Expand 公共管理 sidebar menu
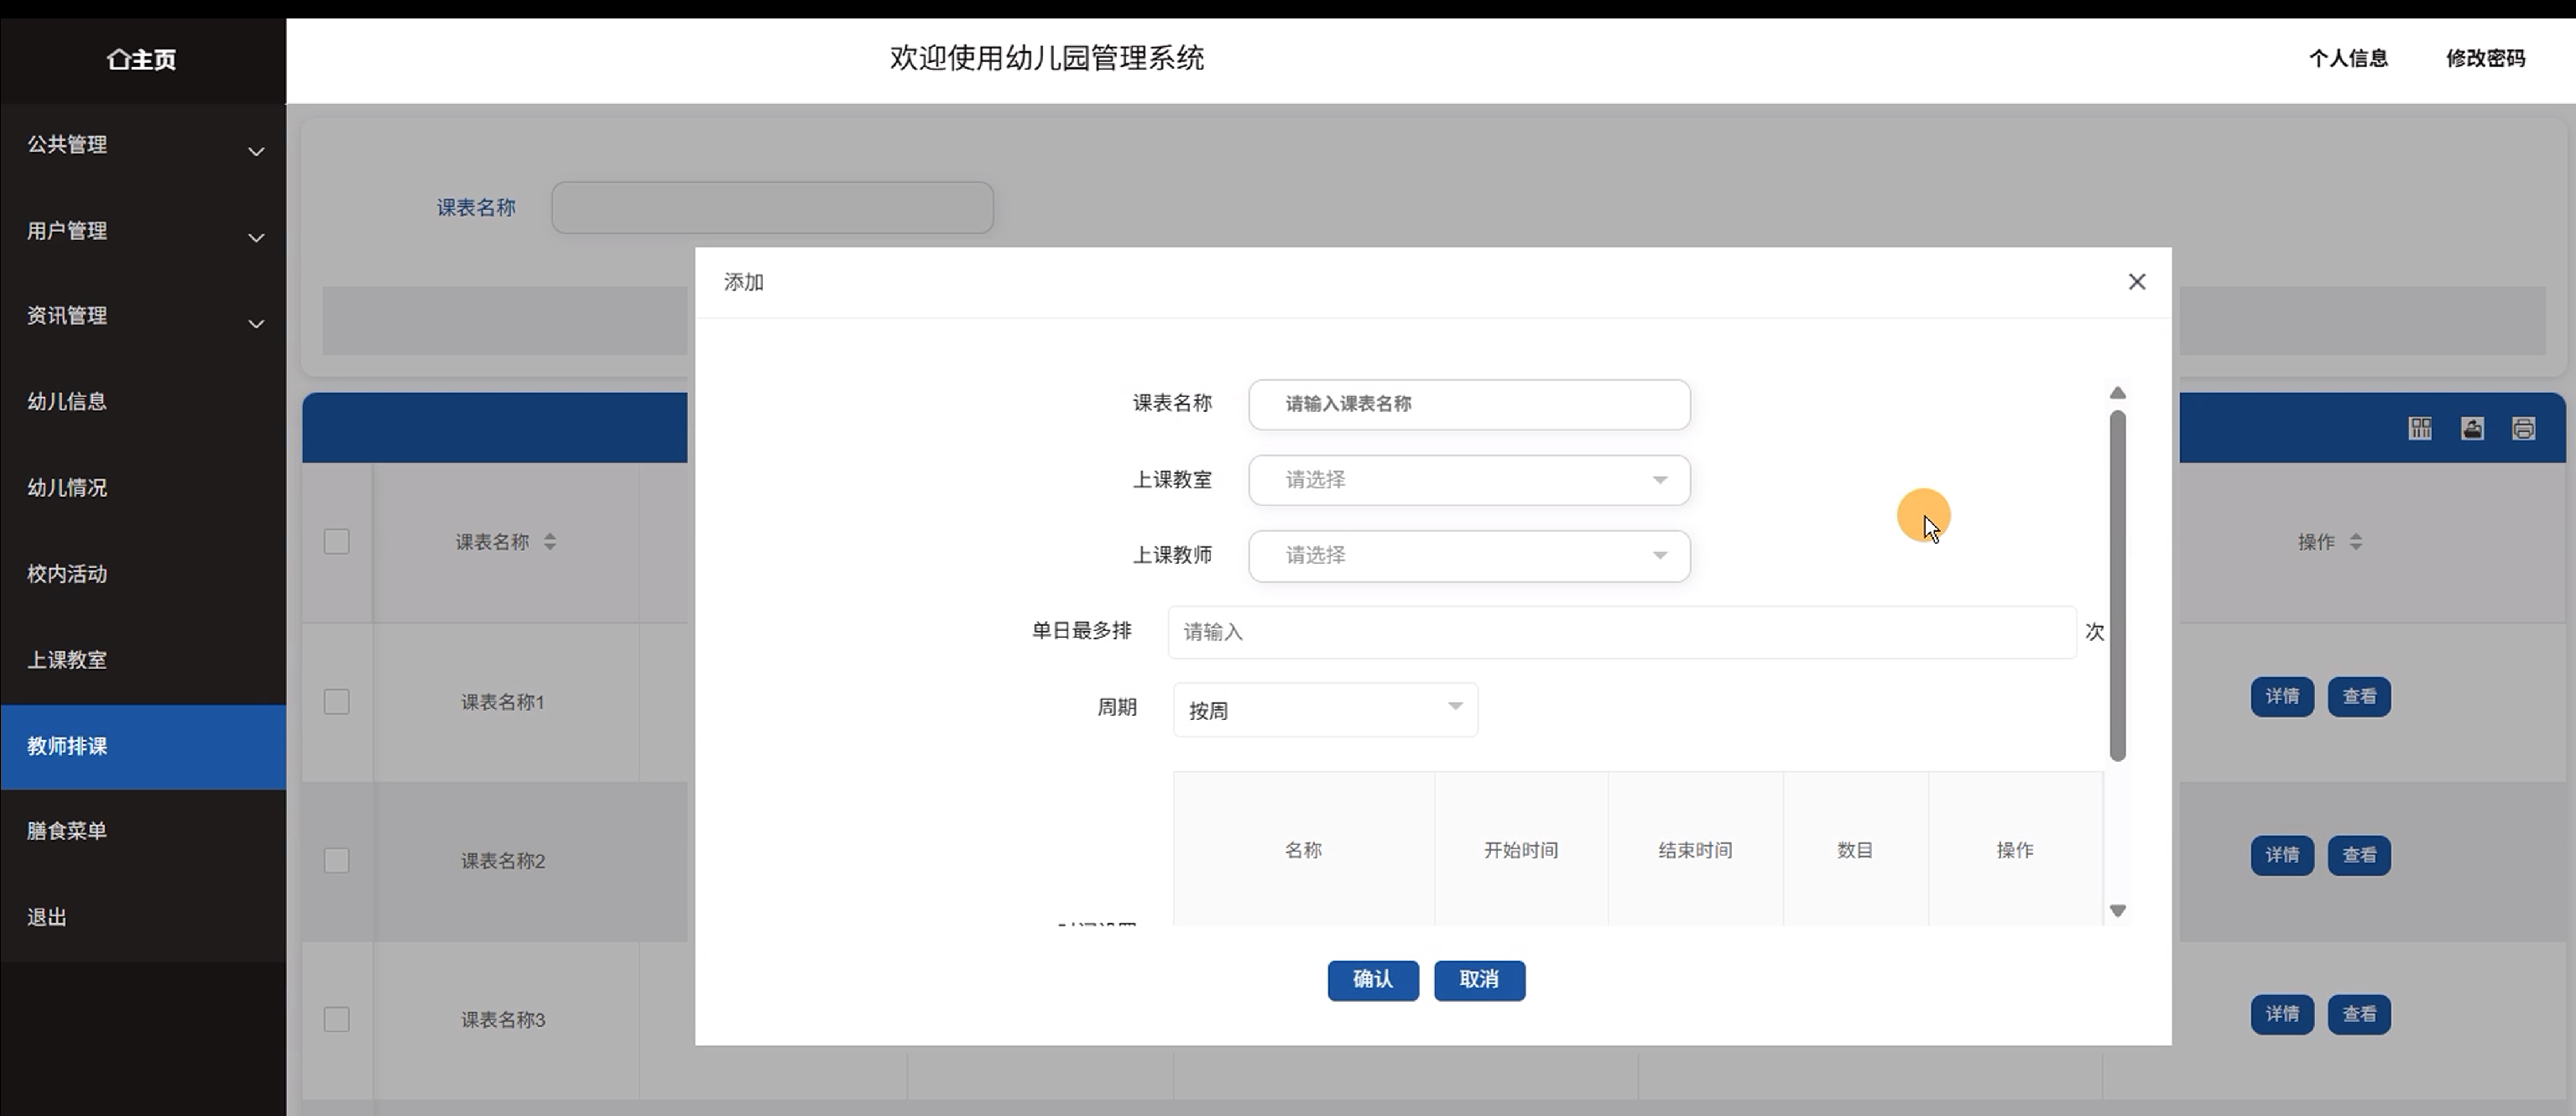This screenshot has height=1116, width=2576. pos(142,146)
